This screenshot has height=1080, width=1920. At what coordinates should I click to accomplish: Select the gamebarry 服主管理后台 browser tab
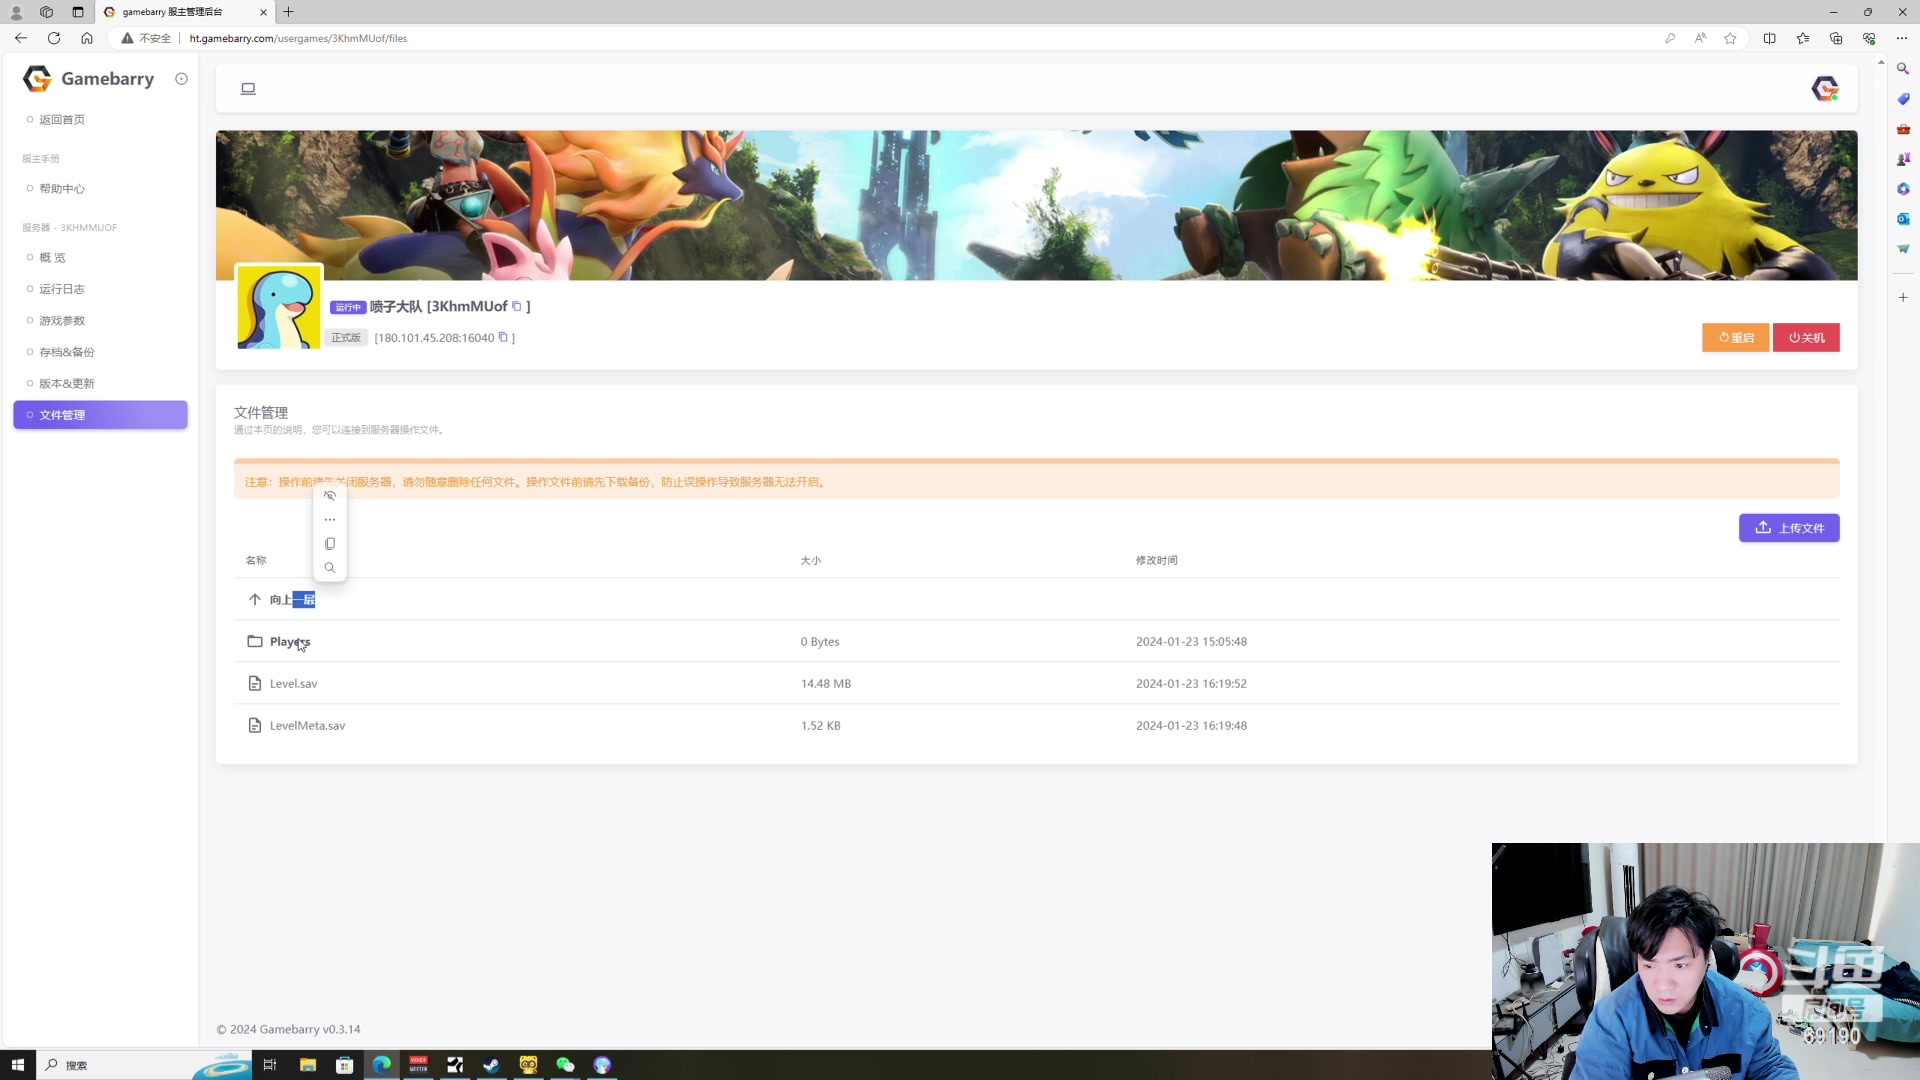pos(185,12)
